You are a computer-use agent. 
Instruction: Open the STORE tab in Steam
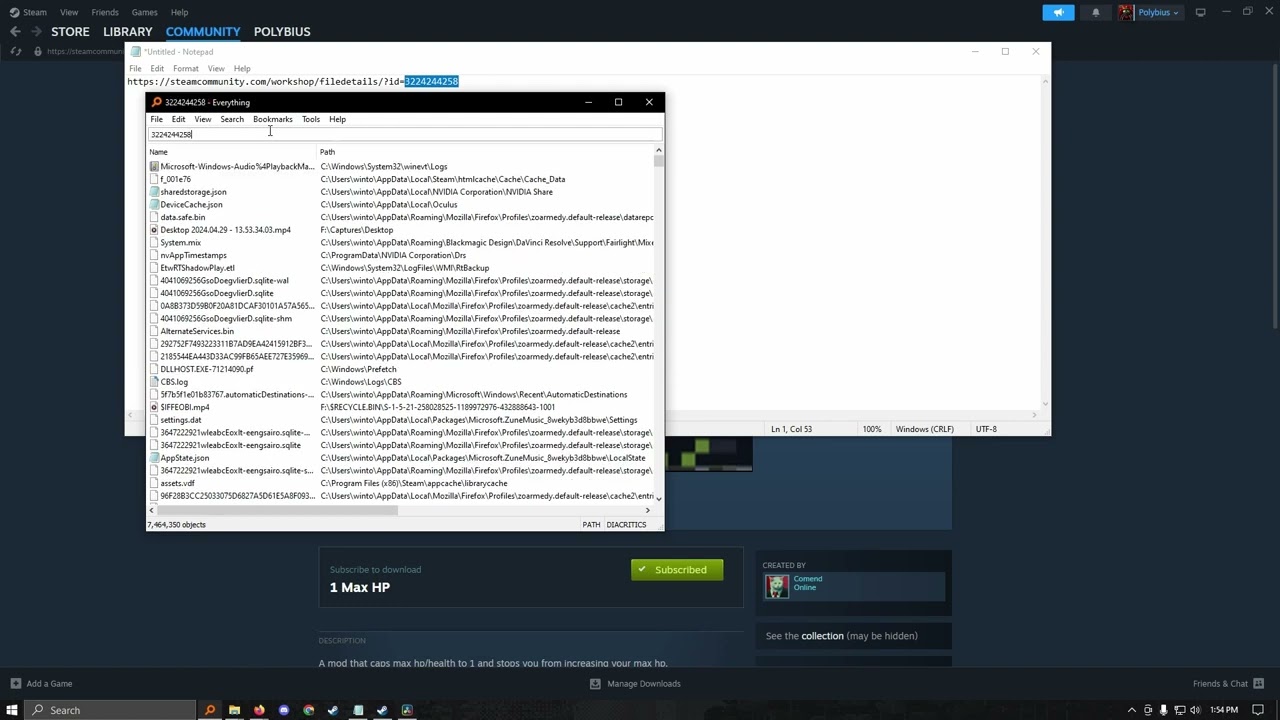click(x=70, y=32)
